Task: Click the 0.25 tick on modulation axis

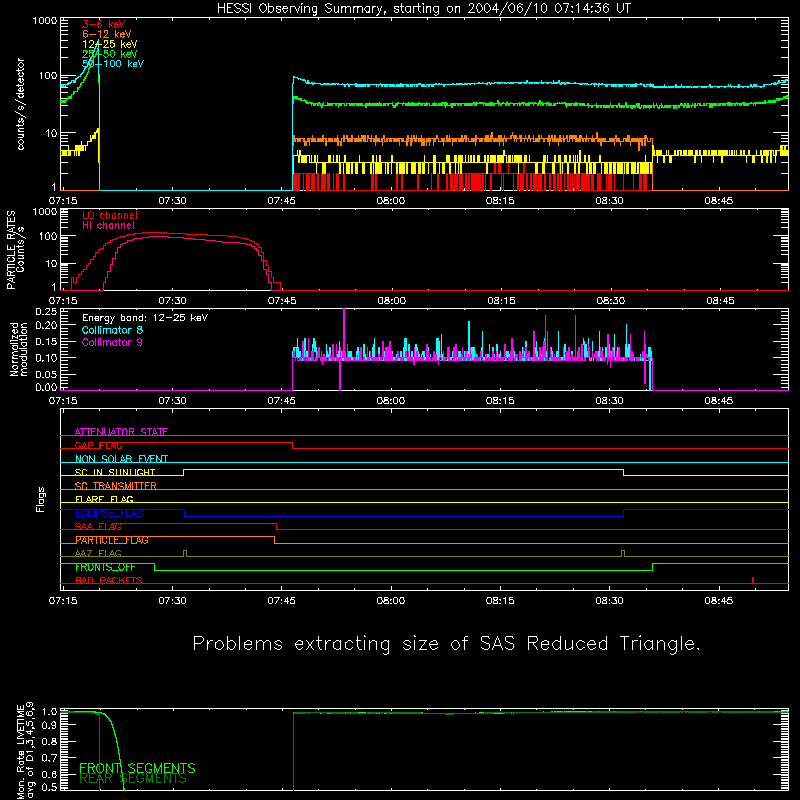Action: [x=46, y=312]
